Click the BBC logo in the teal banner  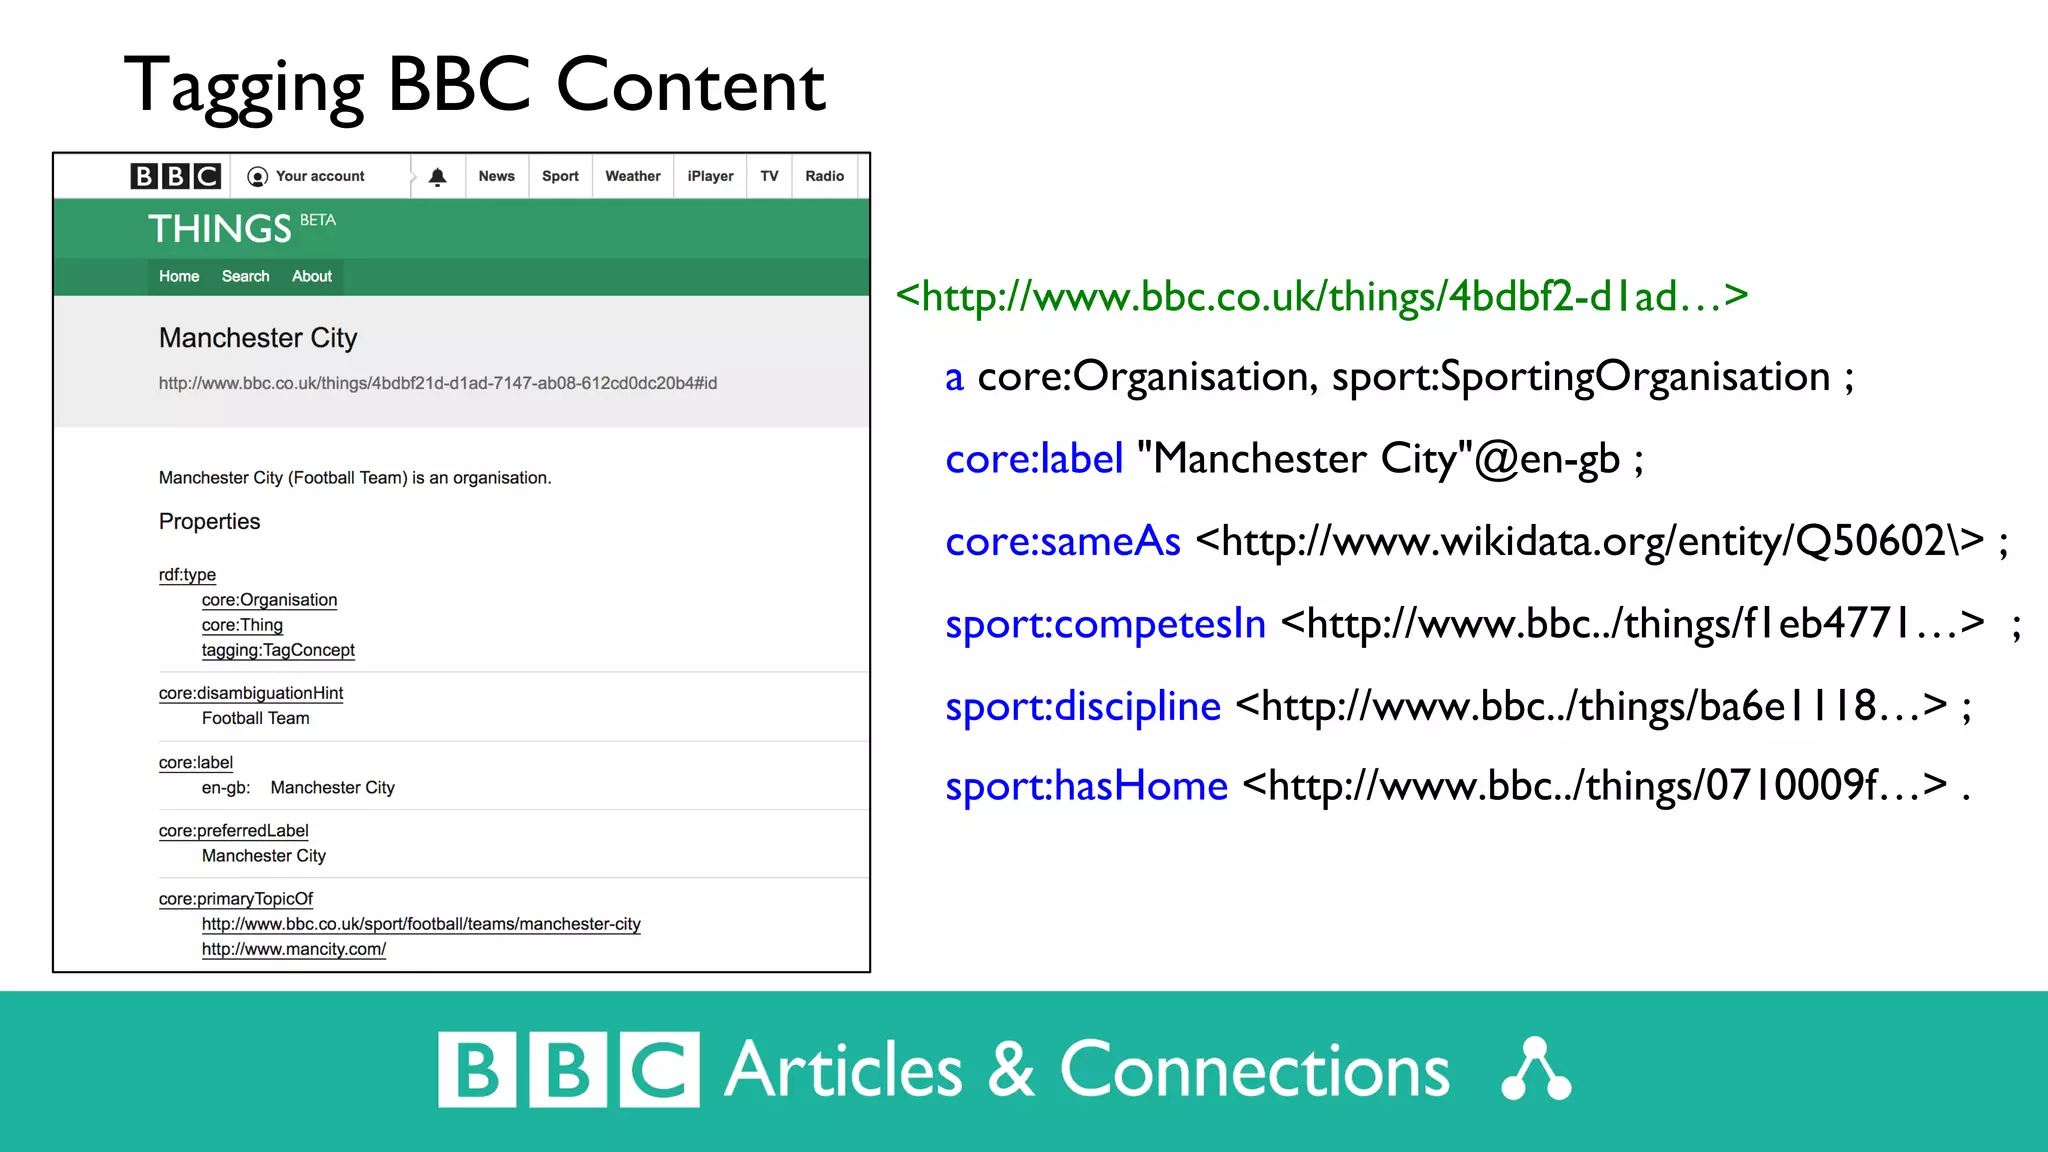tap(568, 1069)
